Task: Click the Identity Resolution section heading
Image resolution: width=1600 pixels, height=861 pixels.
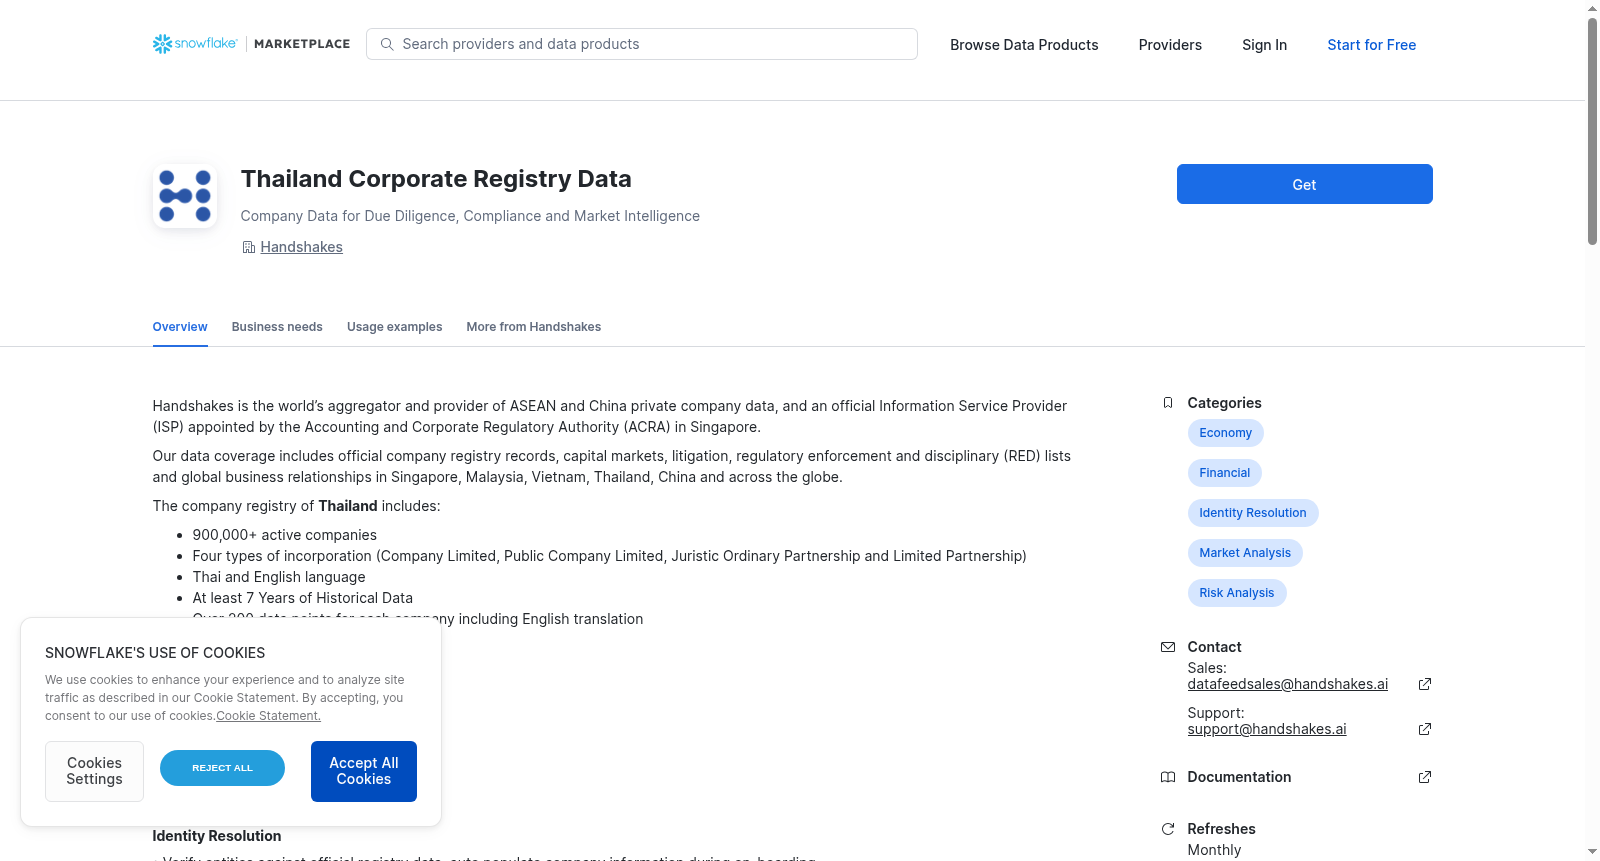Action: pos(217,836)
